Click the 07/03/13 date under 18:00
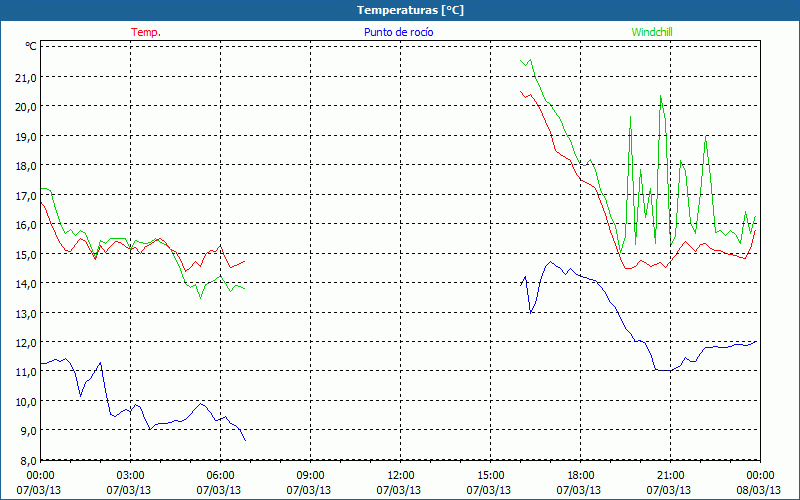 point(579,490)
